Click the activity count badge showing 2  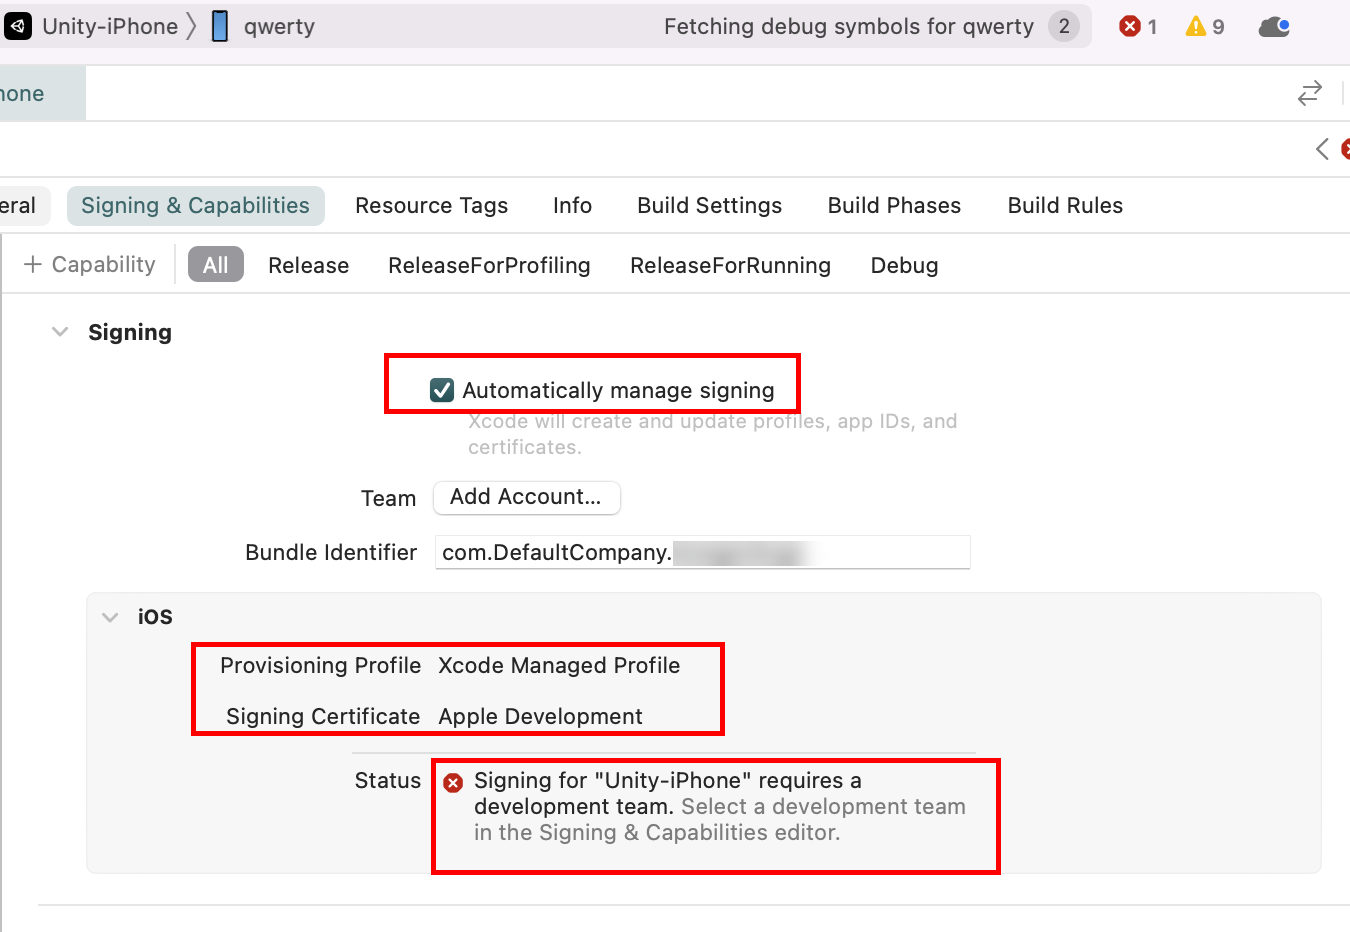[x=1064, y=26]
